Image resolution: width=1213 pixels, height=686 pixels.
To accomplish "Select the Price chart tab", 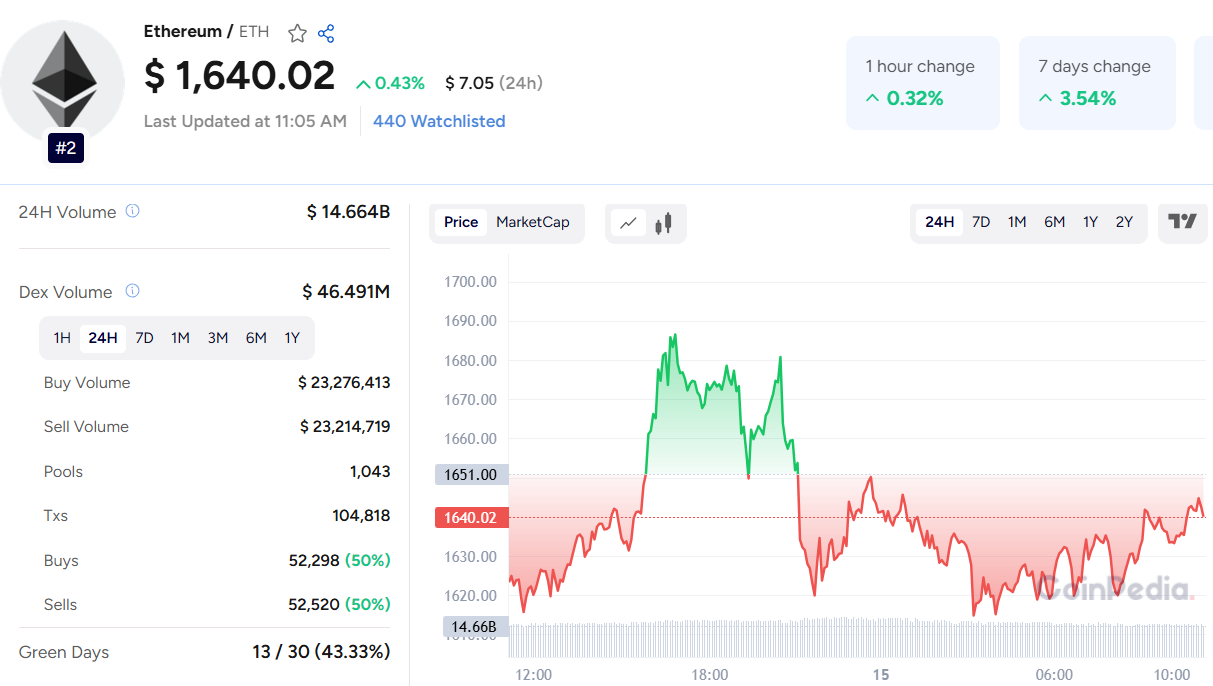I will 461,222.
